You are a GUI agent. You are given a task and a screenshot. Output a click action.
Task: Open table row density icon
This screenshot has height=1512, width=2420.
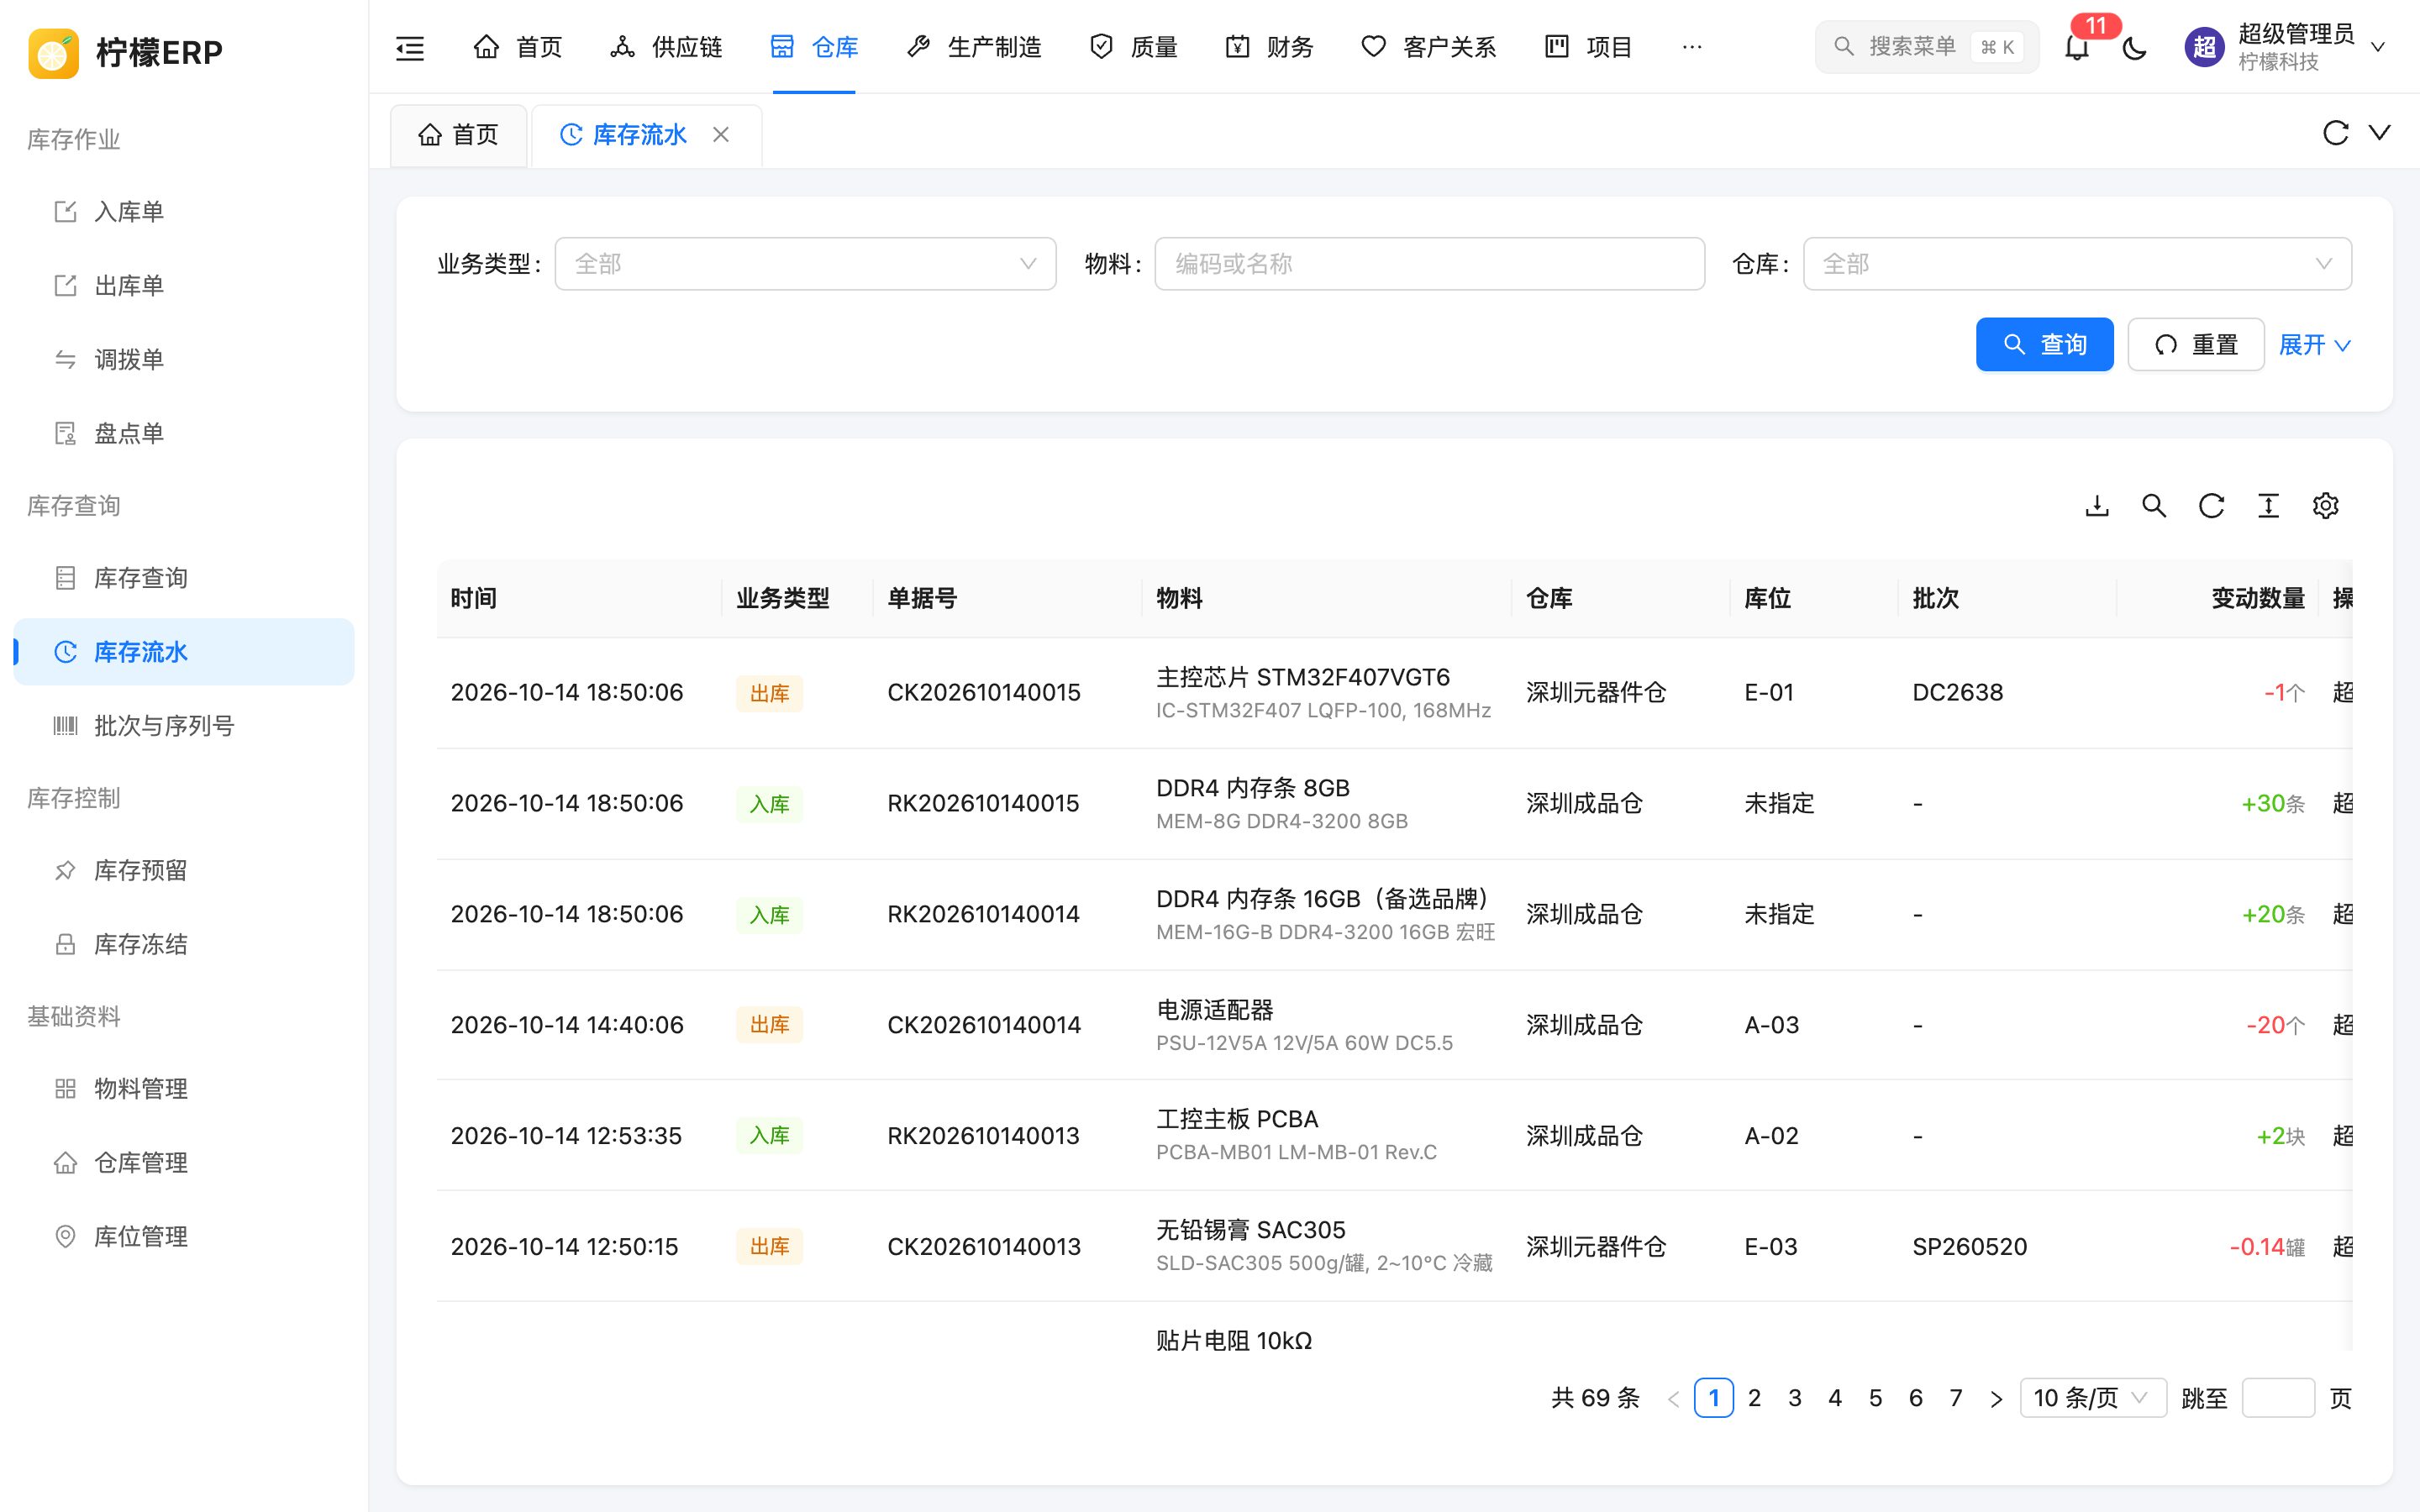(2268, 506)
